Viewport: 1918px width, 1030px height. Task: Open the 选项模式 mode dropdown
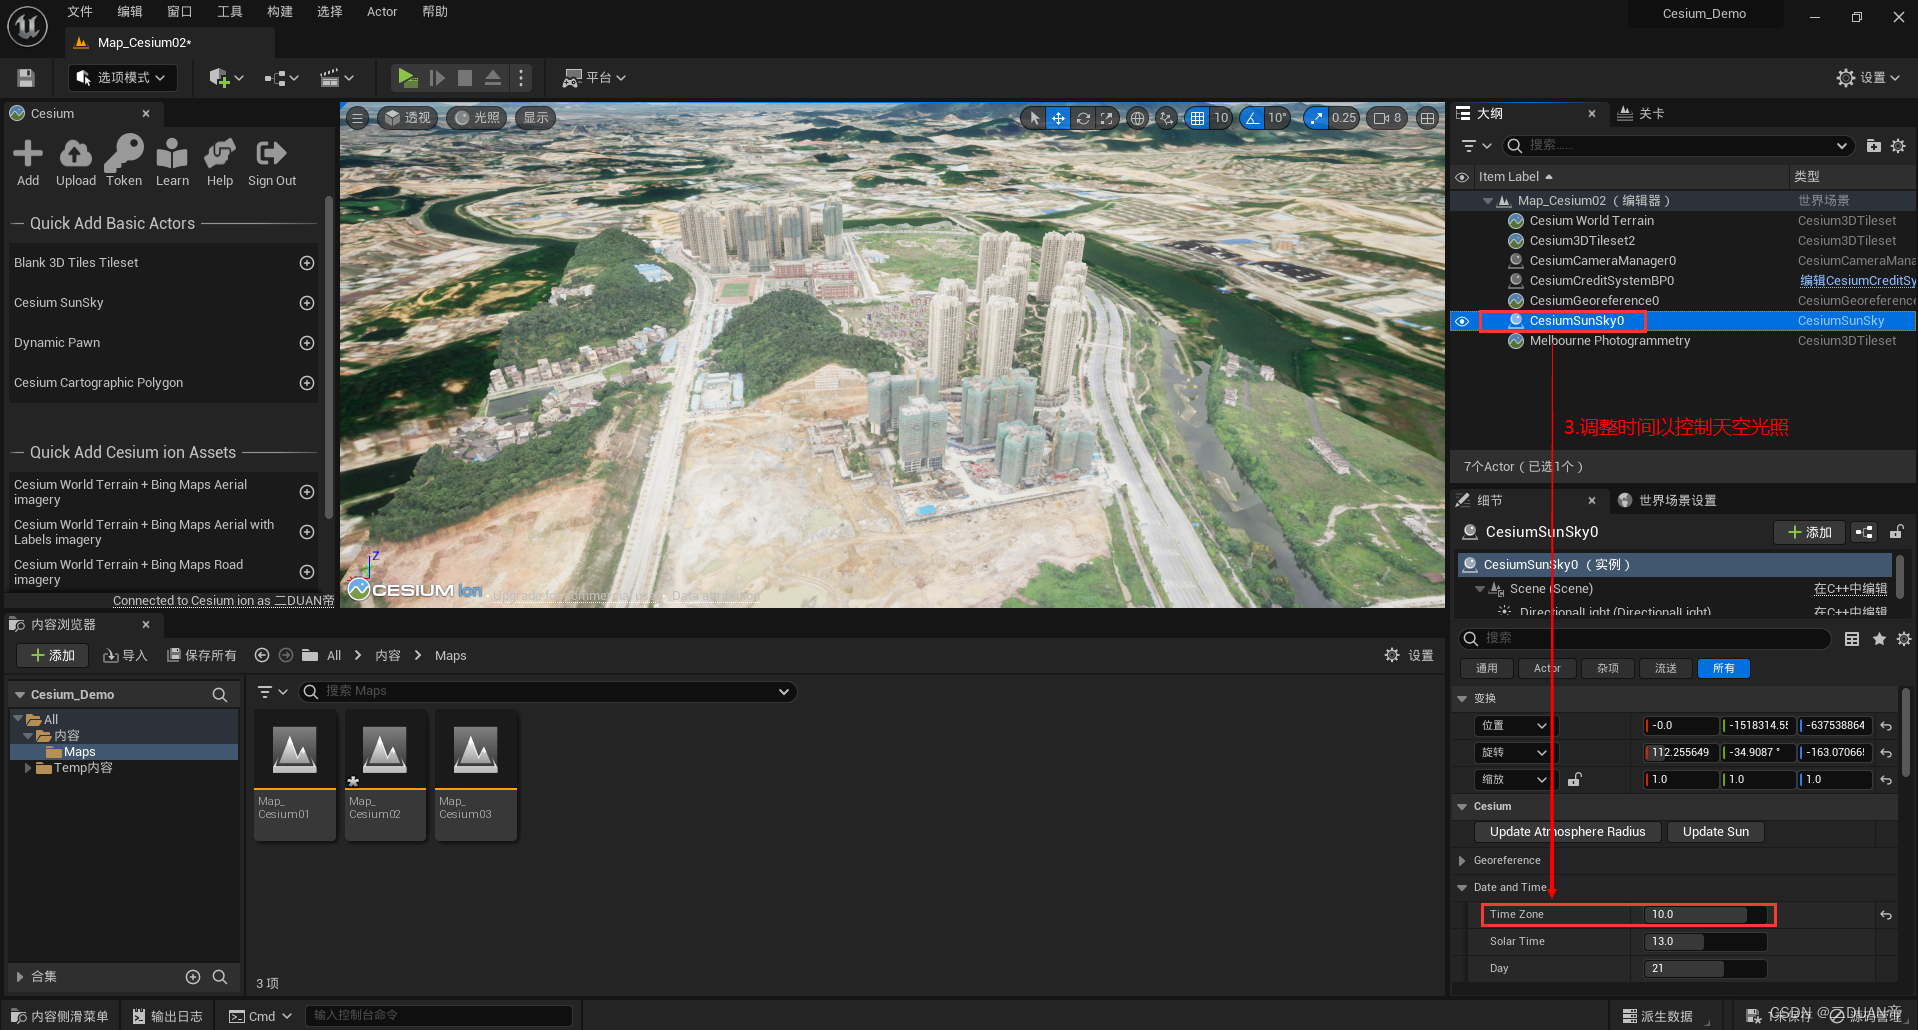tap(122, 78)
